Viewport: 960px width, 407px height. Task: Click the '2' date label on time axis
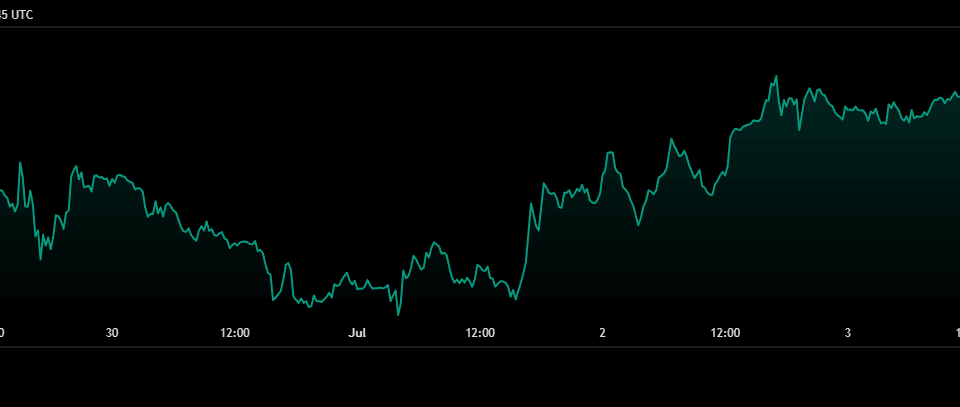click(602, 333)
